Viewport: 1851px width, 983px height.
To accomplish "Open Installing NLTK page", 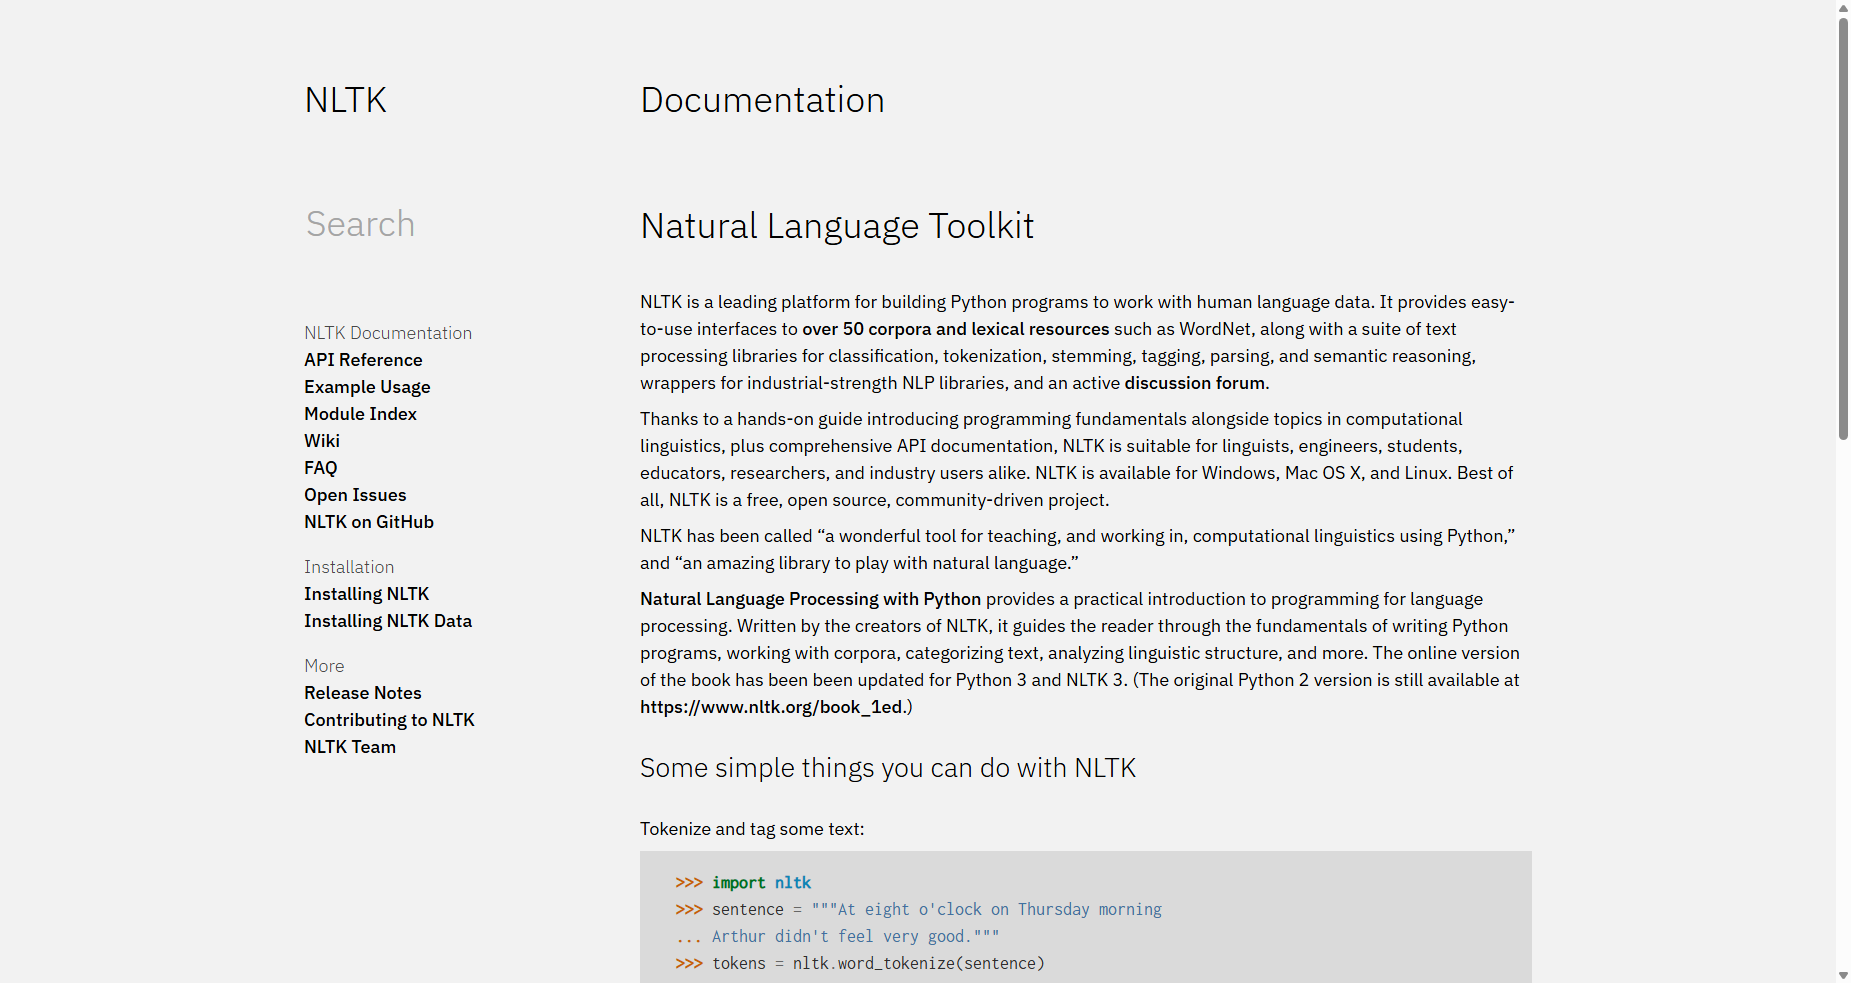I will click(366, 594).
